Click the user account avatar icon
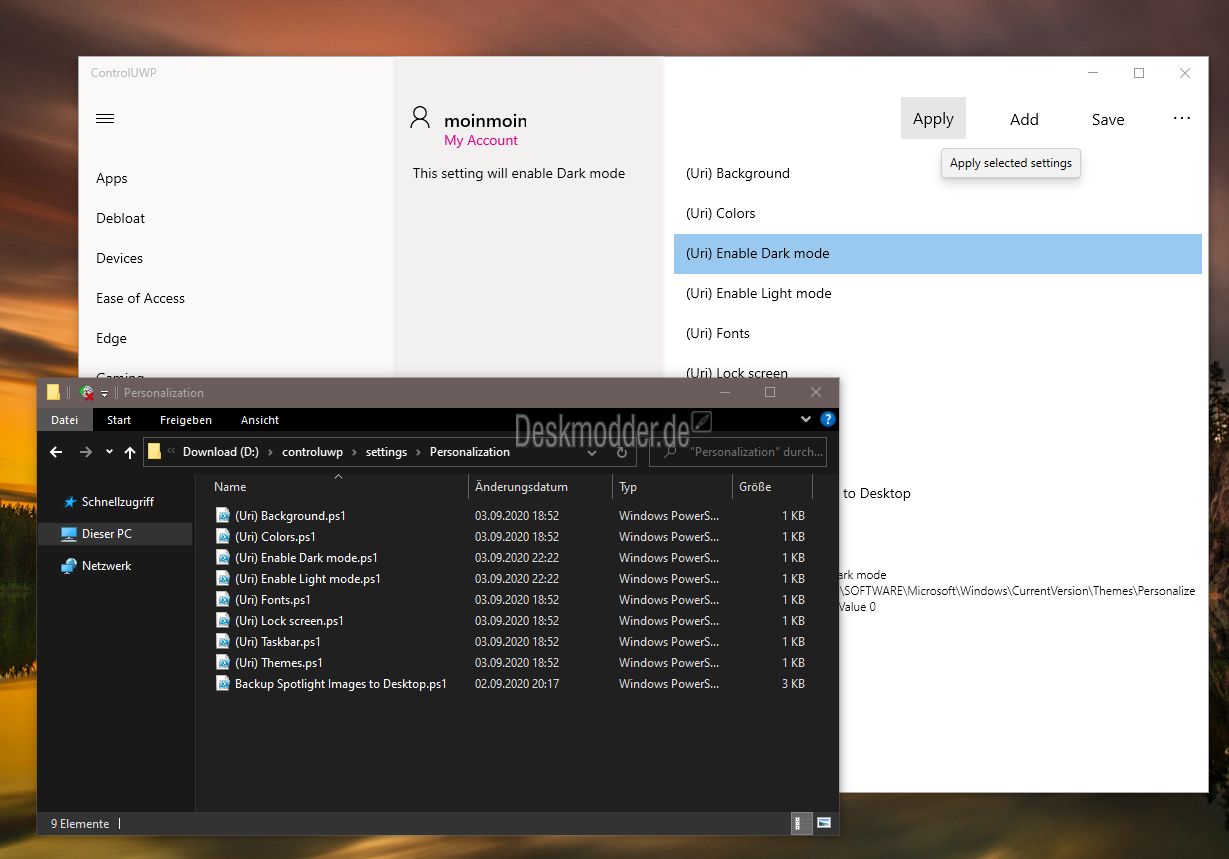This screenshot has height=859, width=1229. point(421,118)
